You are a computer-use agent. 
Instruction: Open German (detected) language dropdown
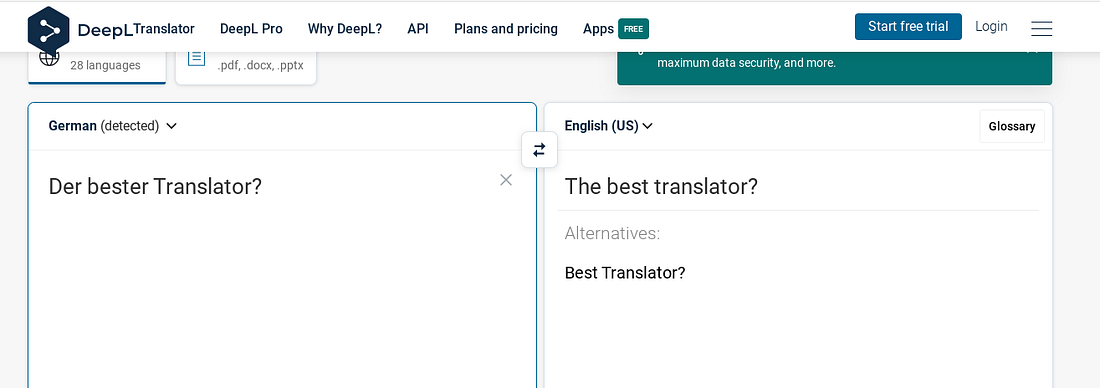click(x=112, y=126)
